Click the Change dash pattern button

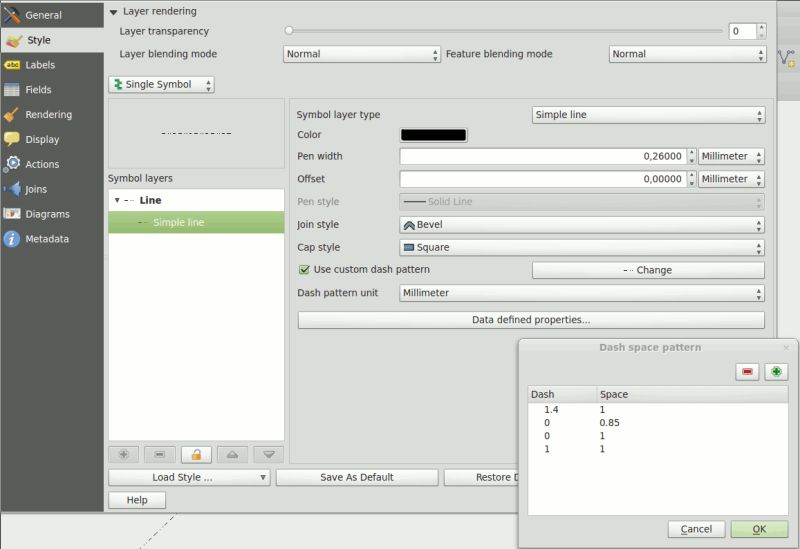click(648, 270)
